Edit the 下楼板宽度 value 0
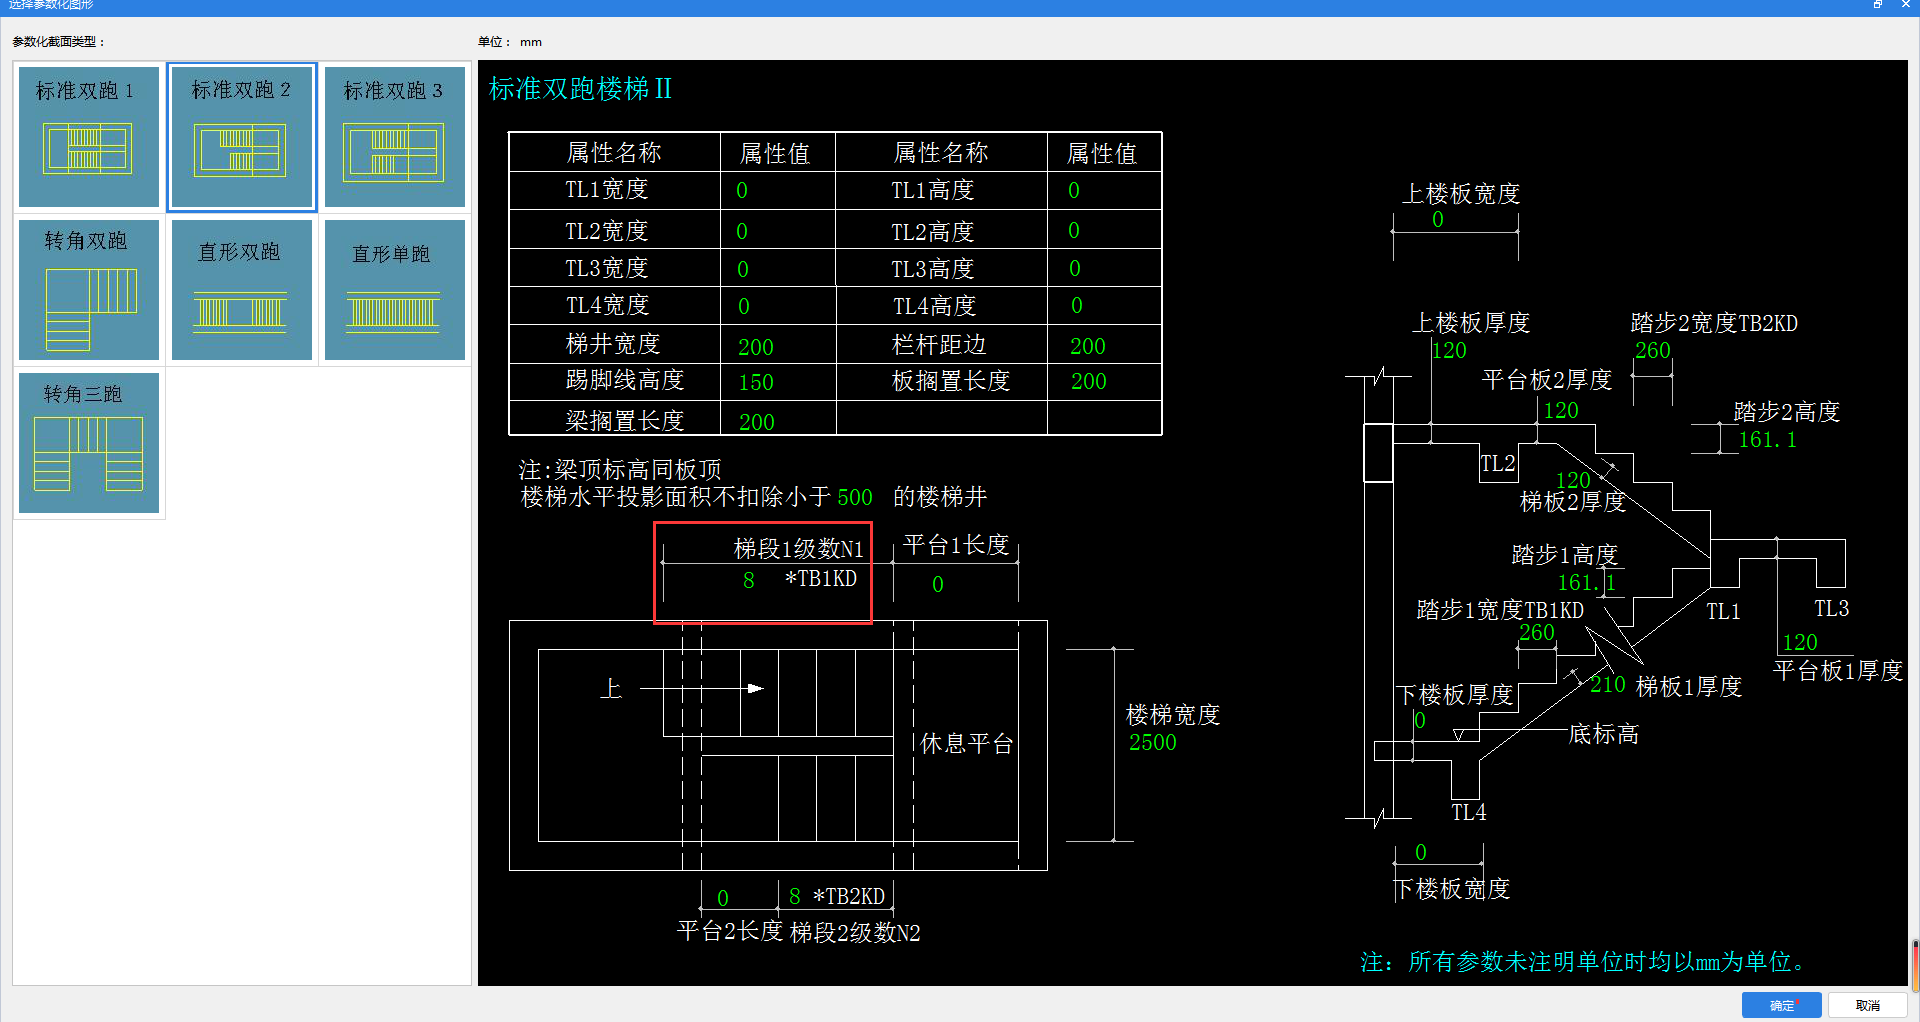1920x1022 pixels. pyautogui.click(x=1421, y=852)
